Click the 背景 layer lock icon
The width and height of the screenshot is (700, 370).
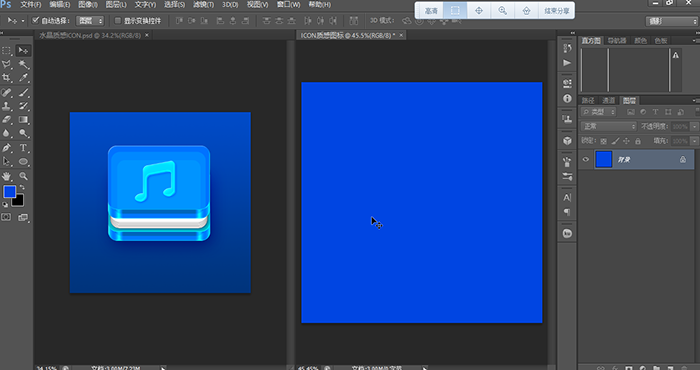683,159
